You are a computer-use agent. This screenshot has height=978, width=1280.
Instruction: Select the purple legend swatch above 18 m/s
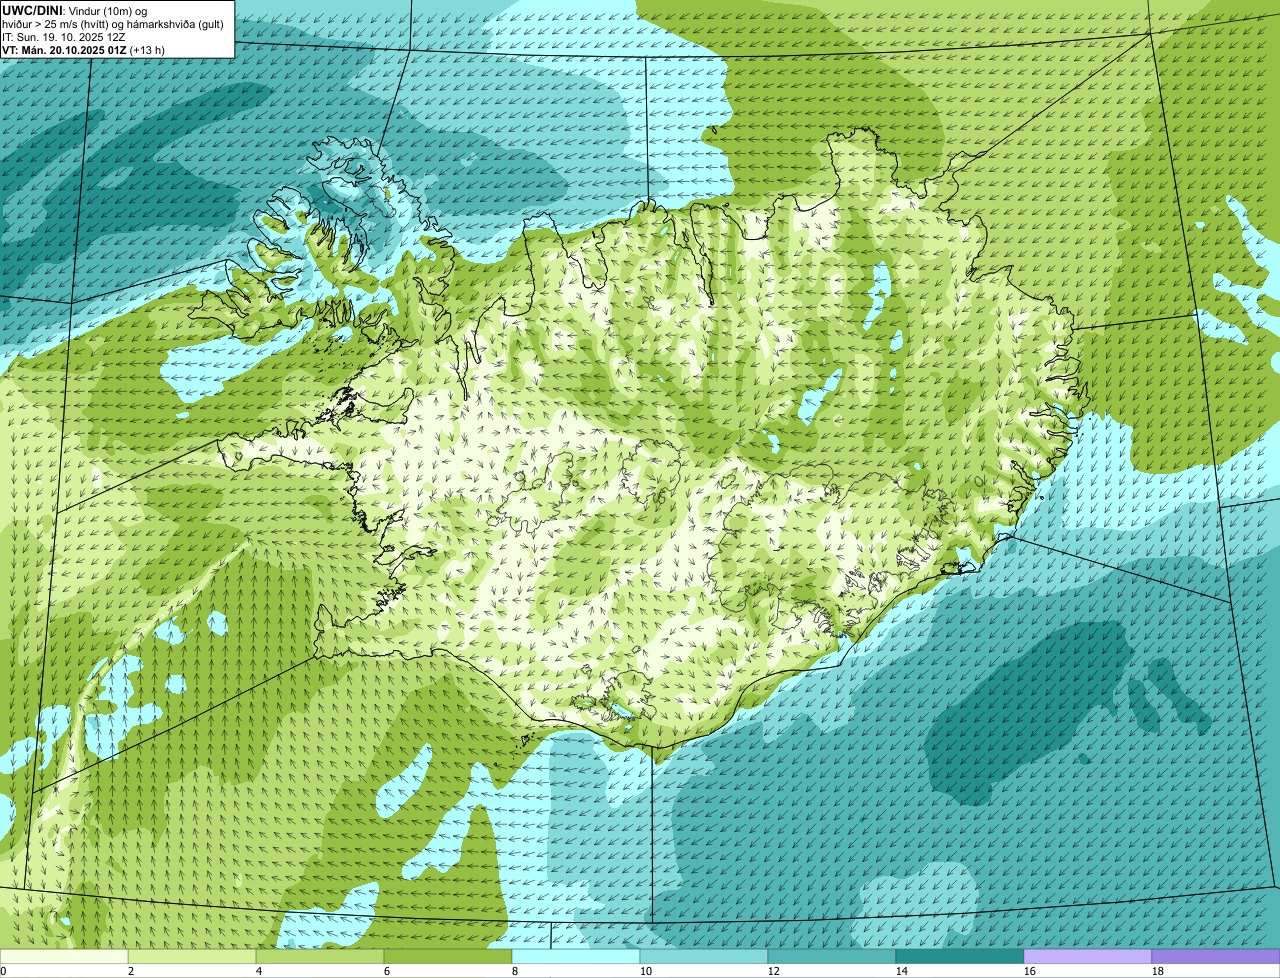[x=1216, y=956]
